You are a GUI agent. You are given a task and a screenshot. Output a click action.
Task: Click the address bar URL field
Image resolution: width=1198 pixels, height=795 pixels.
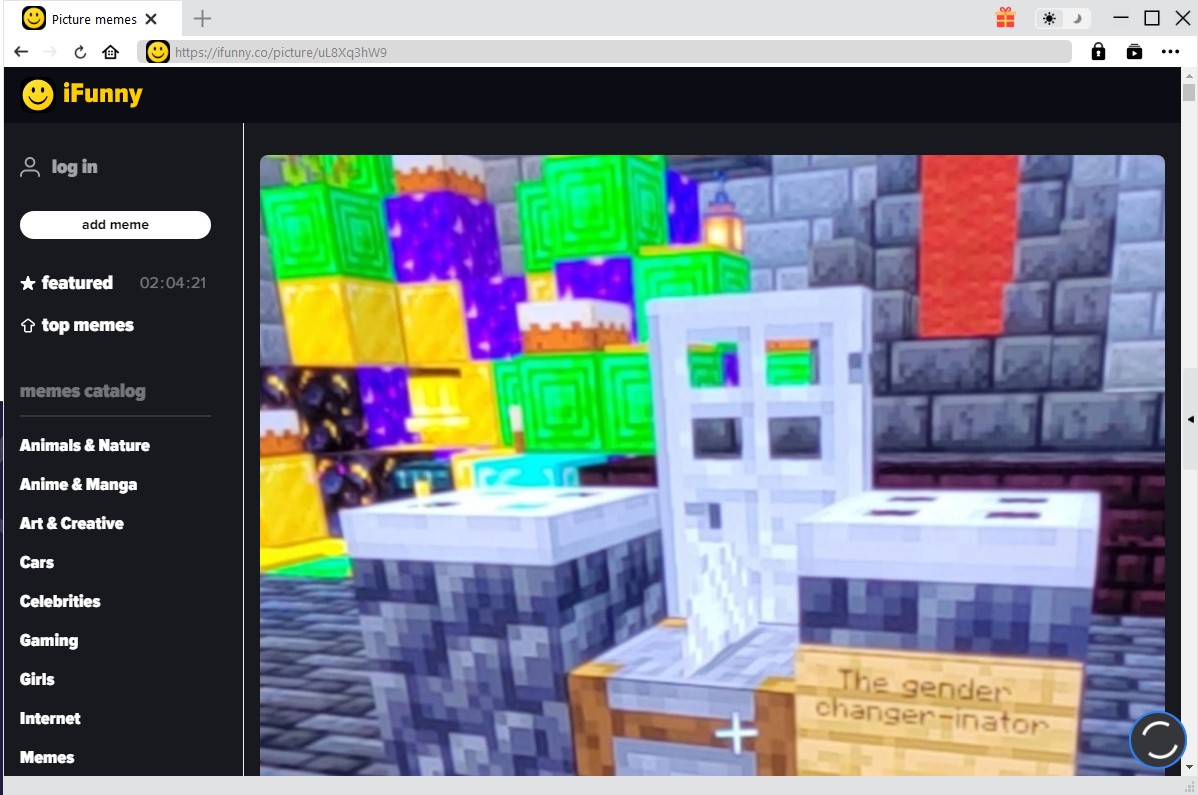click(x=620, y=52)
